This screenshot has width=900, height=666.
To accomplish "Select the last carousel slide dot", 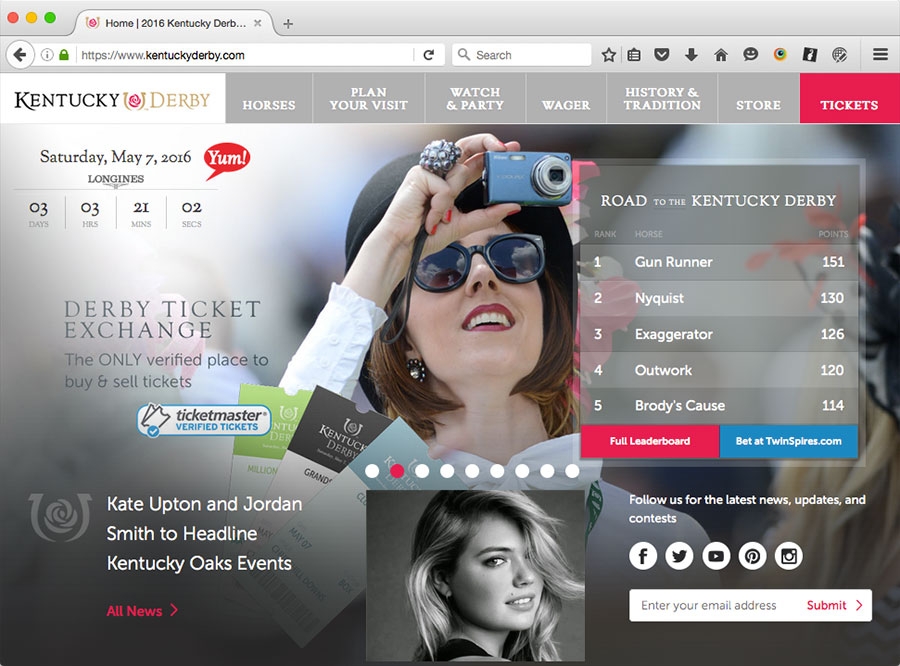I will (572, 470).
